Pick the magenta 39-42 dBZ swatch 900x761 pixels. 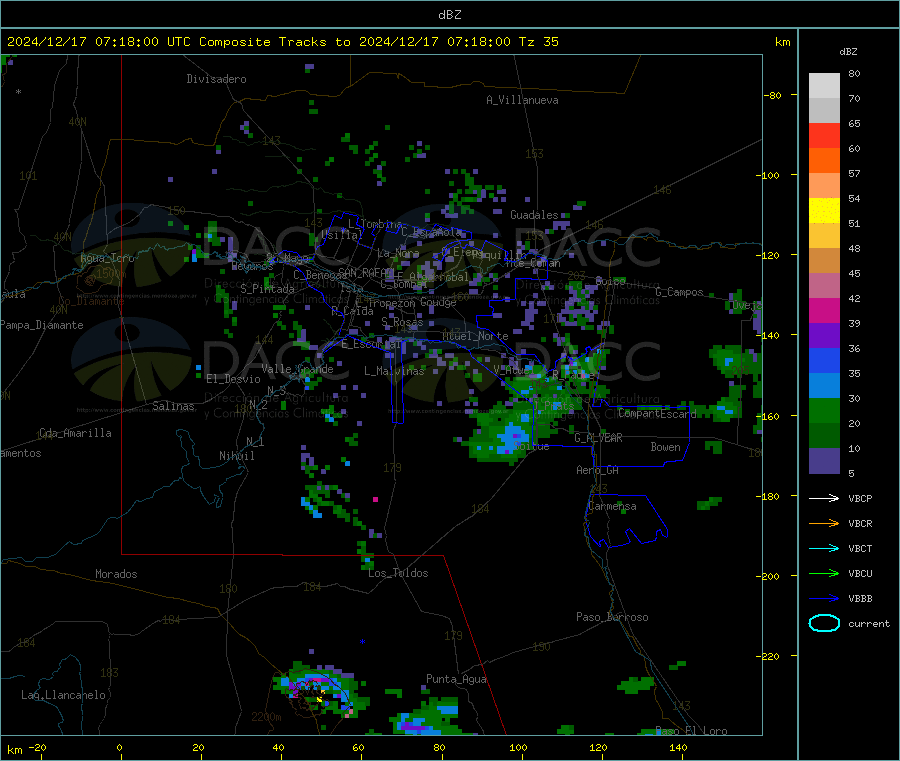tap(824, 310)
